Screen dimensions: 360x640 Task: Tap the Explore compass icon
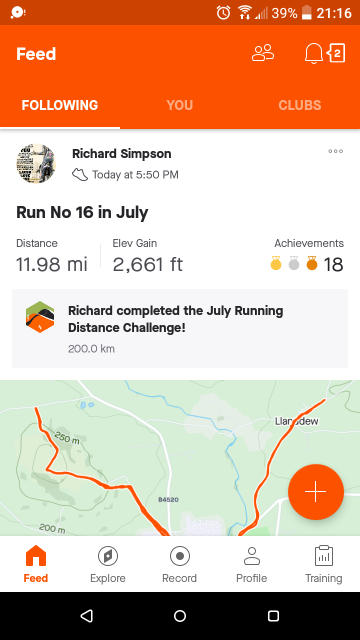click(x=108, y=556)
